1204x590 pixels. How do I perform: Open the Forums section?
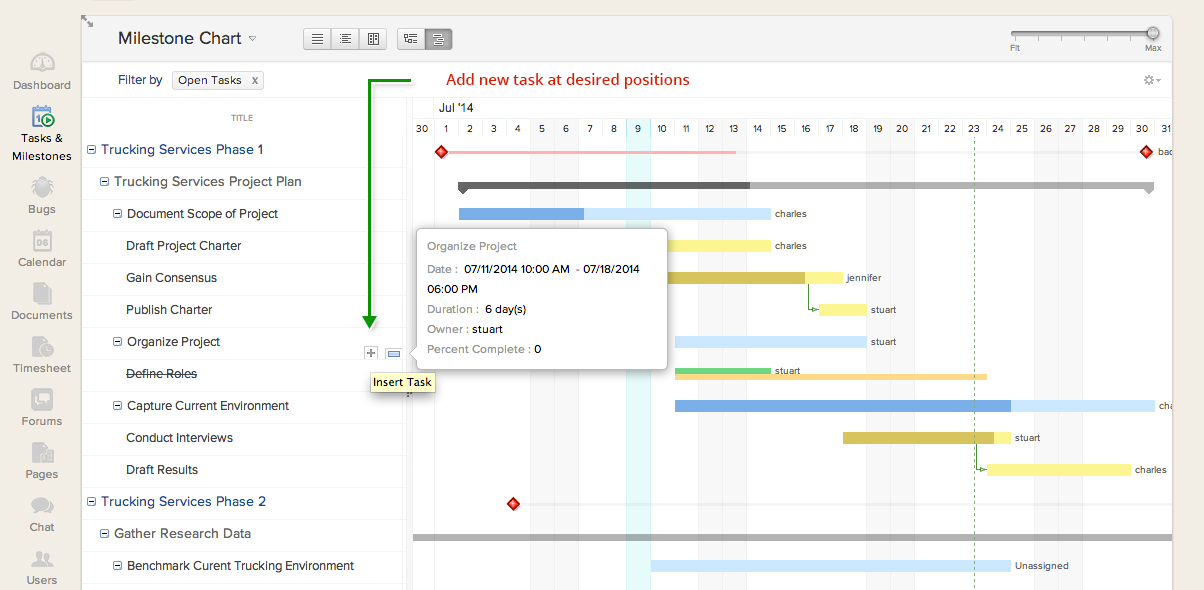pos(41,407)
